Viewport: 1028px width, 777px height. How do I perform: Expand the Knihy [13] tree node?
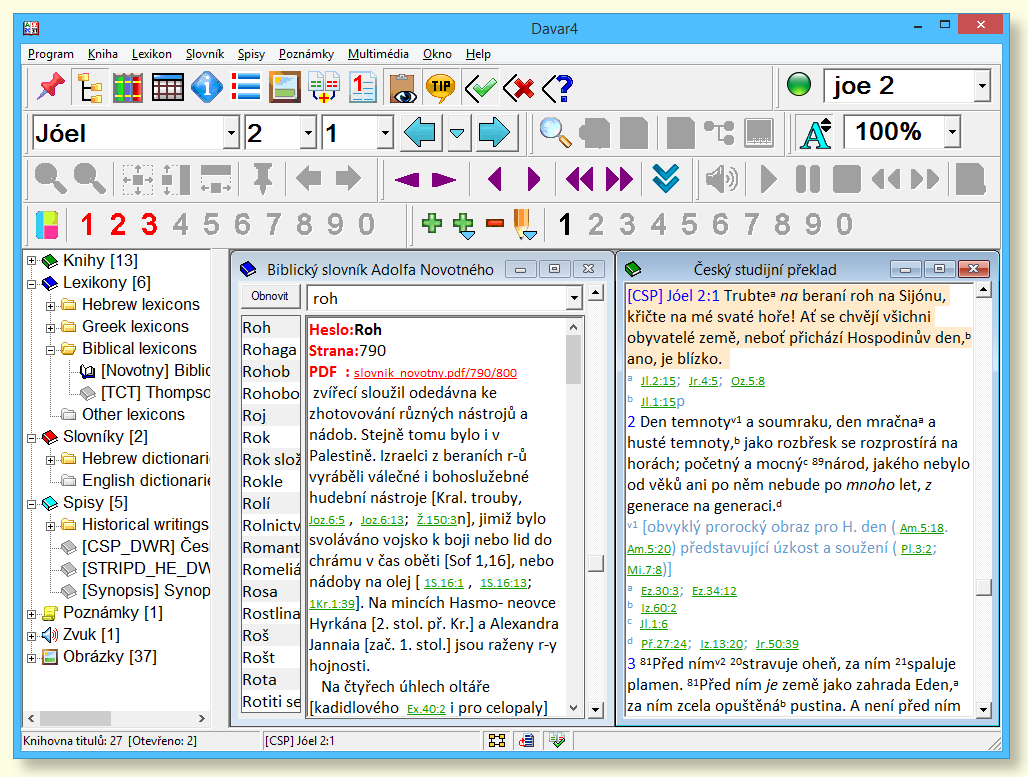tap(32, 261)
